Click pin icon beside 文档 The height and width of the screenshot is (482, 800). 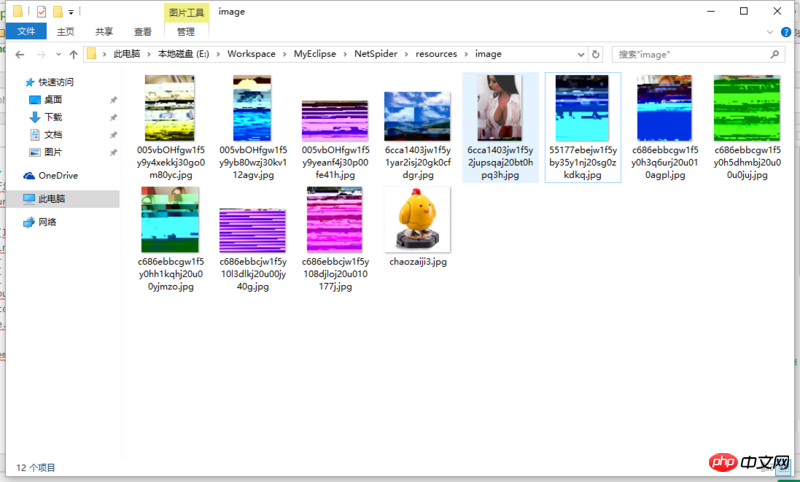point(113,135)
